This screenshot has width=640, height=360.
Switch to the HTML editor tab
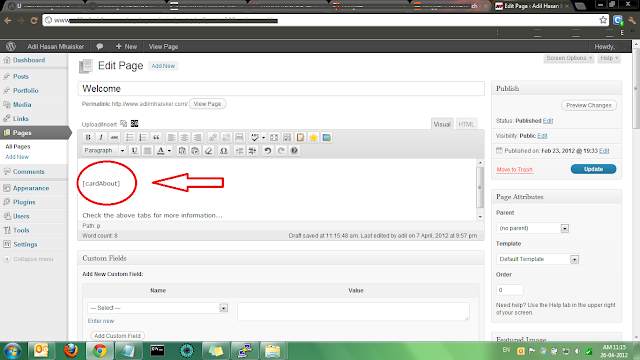coord(466,124)
